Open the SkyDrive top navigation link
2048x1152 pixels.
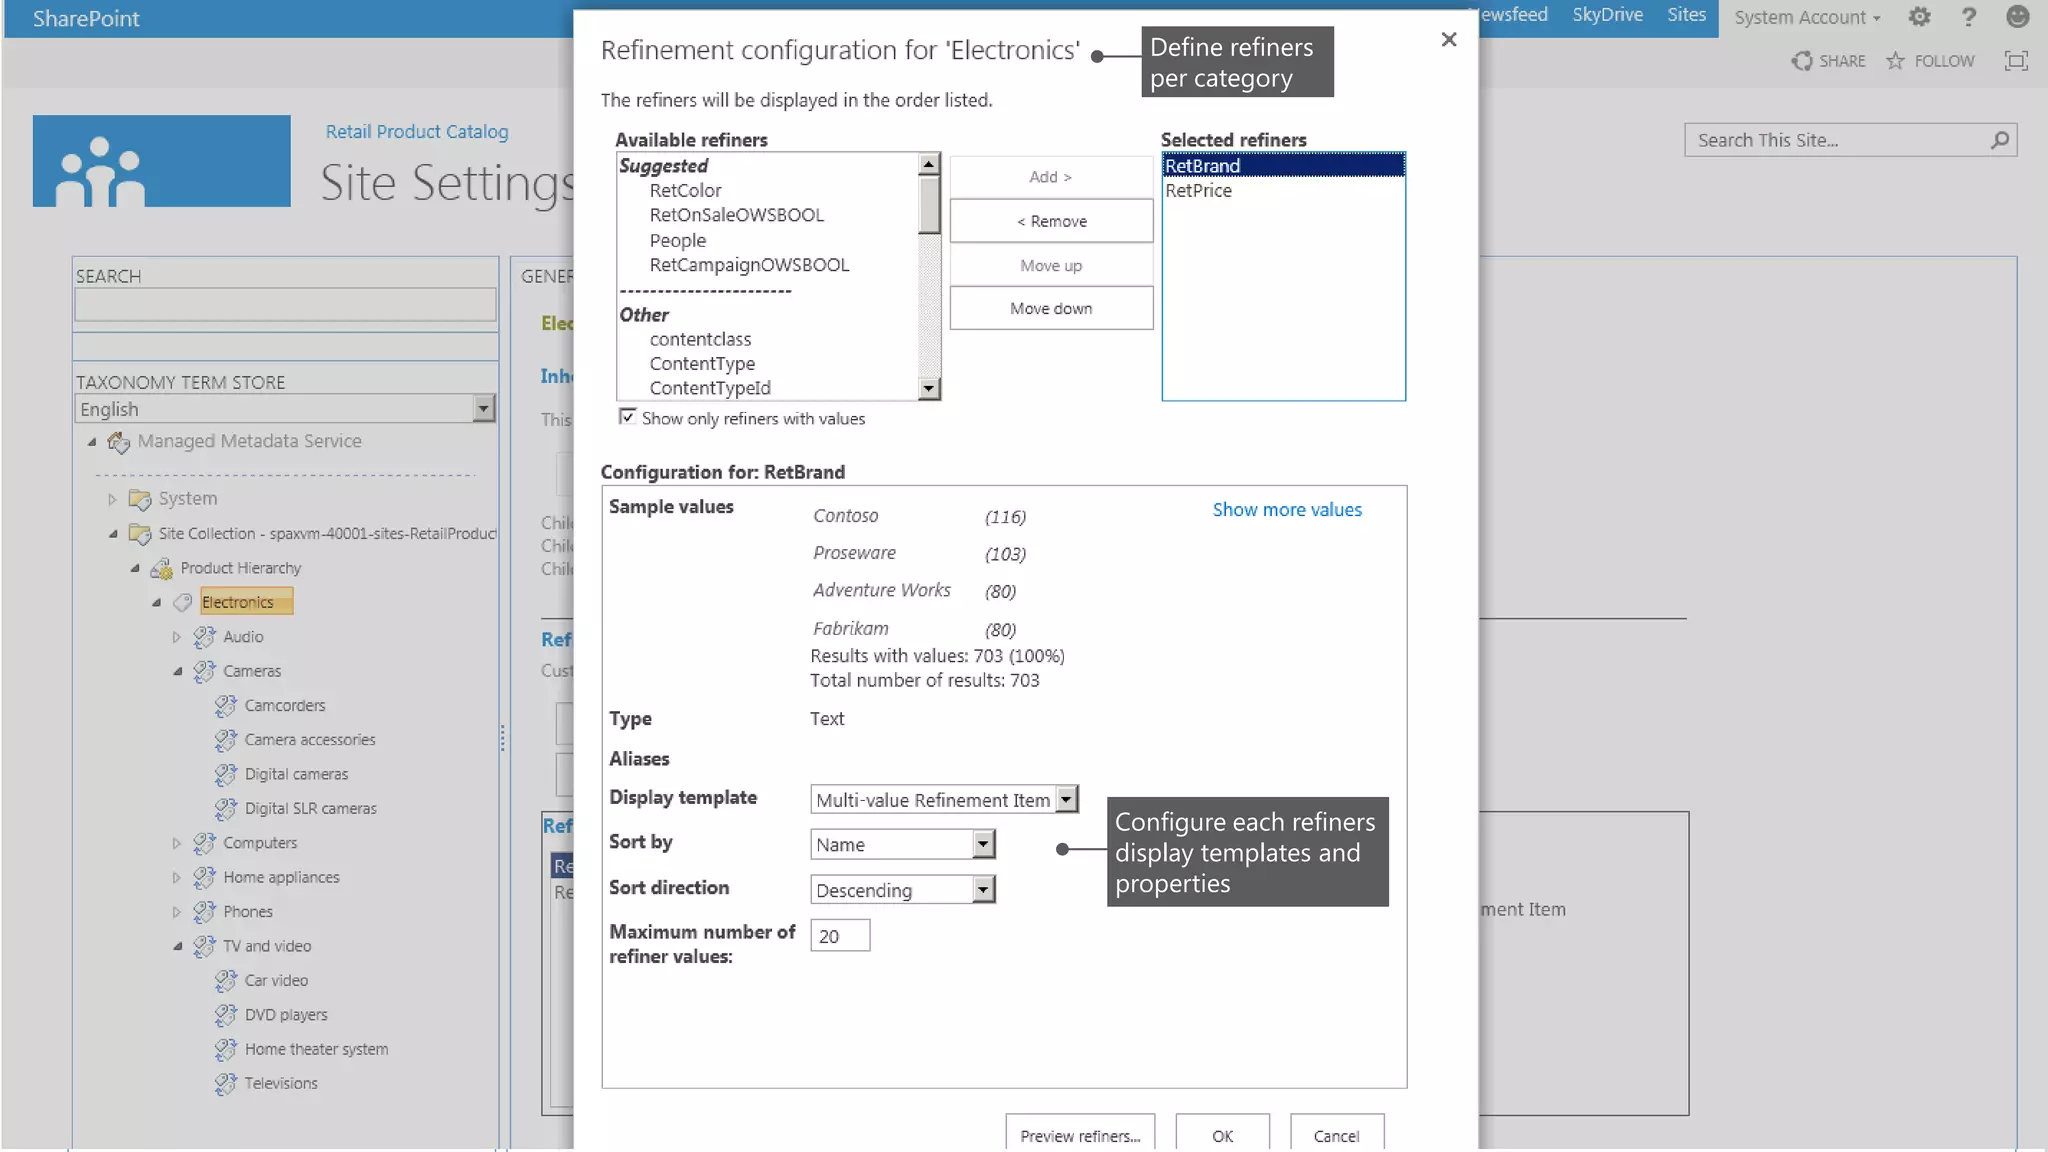tap(1607, 15)
